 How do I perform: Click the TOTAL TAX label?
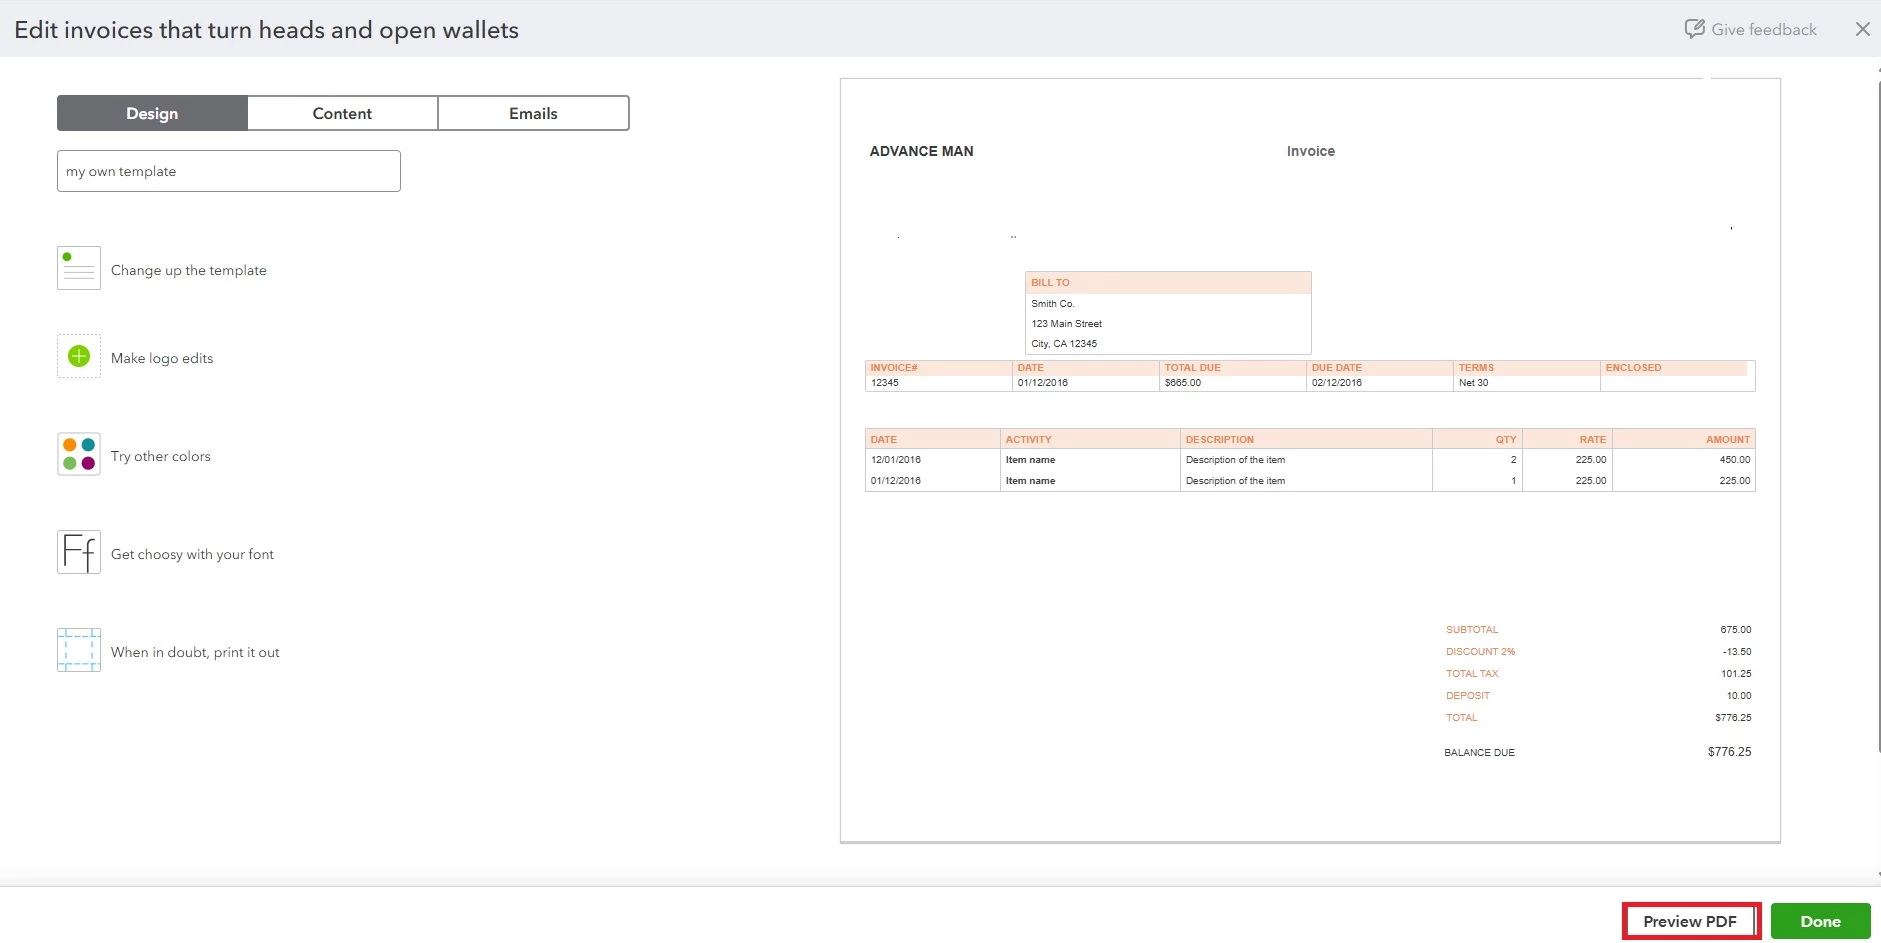click(x=1472, y=674)
